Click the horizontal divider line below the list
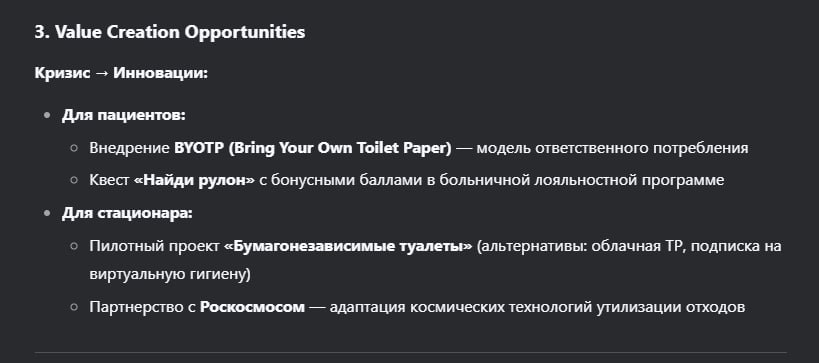Screen dimensions: 819x363 pyautogui.click(x=410, y=353)
